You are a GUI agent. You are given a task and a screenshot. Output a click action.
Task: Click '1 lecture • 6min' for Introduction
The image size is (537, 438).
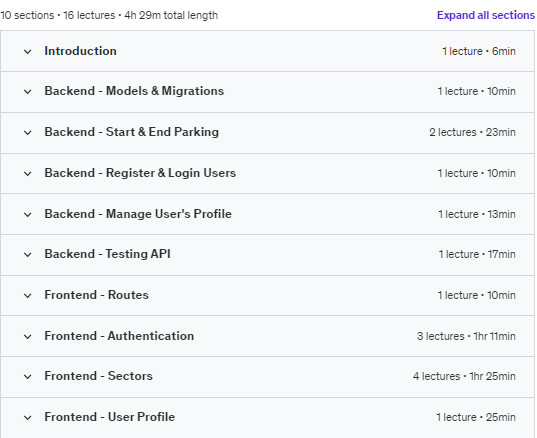tap(479, 51)
